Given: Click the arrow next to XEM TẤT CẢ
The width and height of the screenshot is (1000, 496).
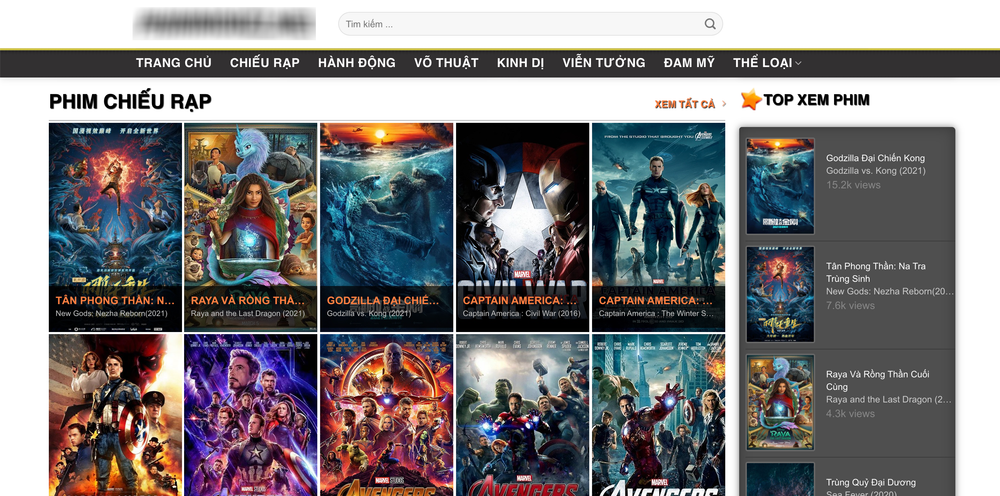Looking at the screenshot, I should [x=723, y=104].
